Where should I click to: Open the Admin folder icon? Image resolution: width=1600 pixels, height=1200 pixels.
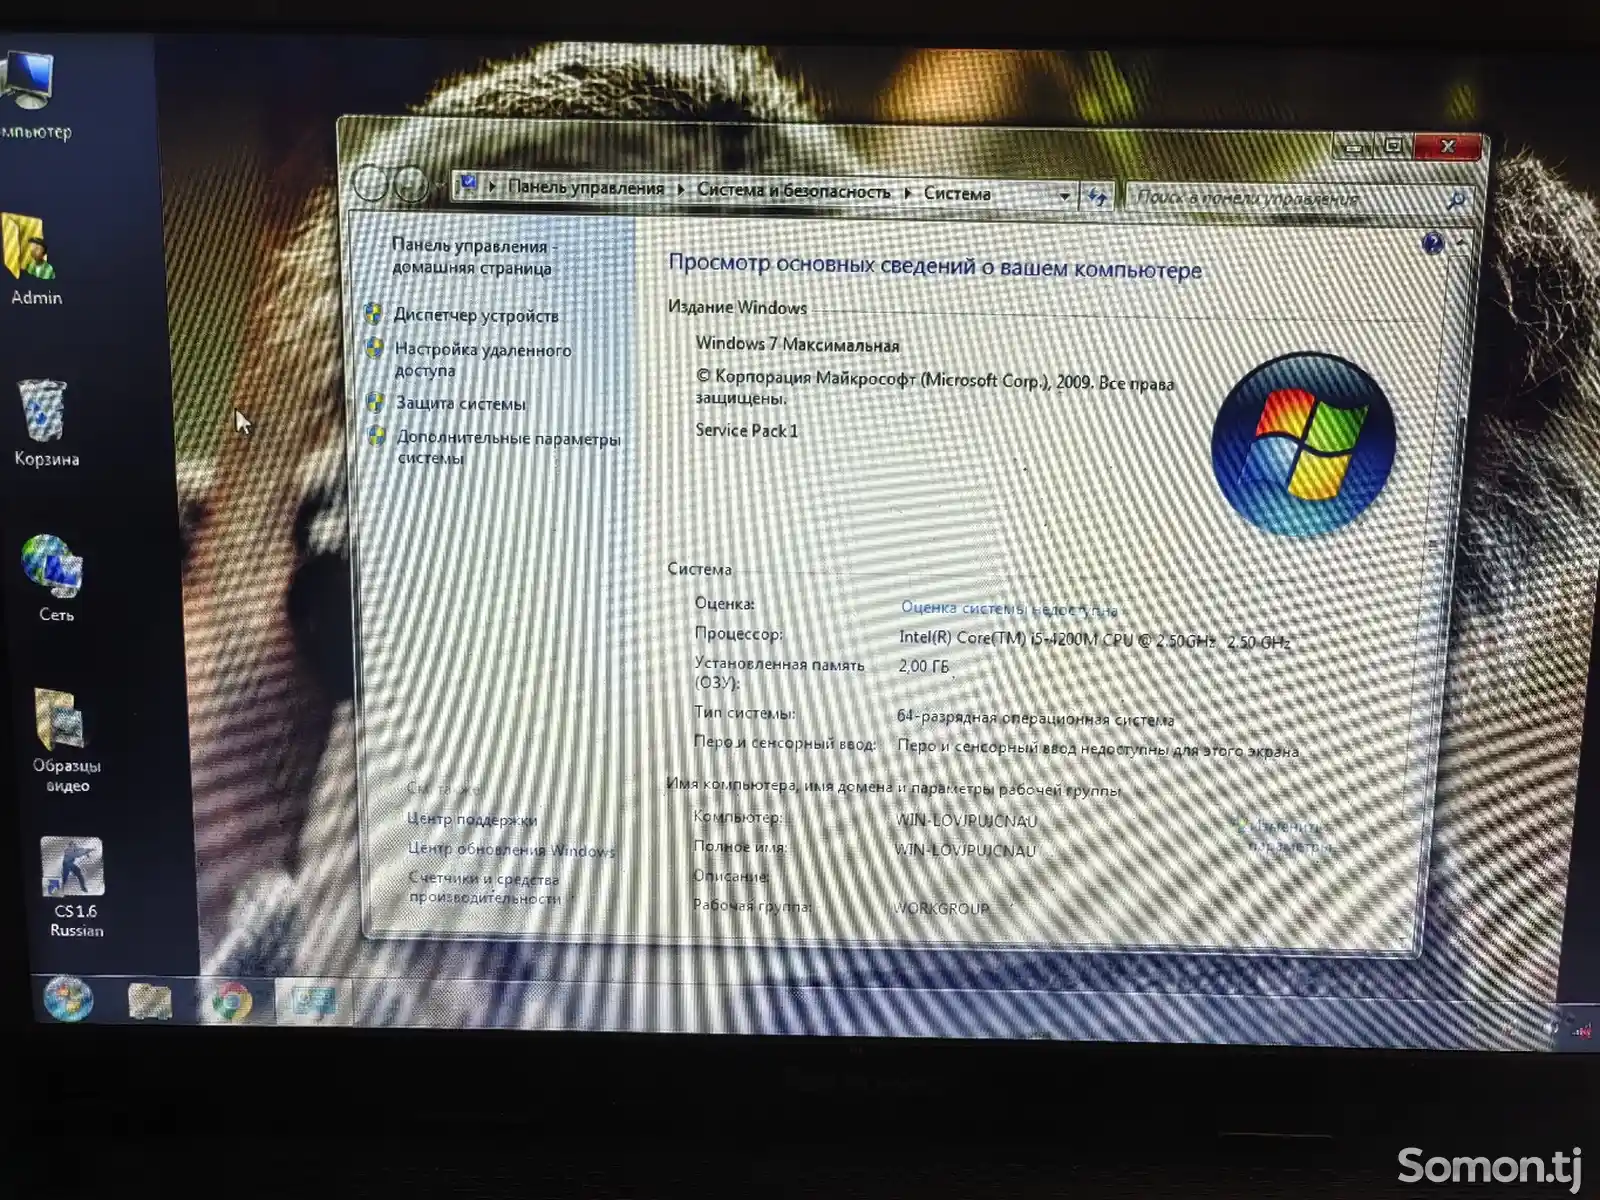[35, 259]
